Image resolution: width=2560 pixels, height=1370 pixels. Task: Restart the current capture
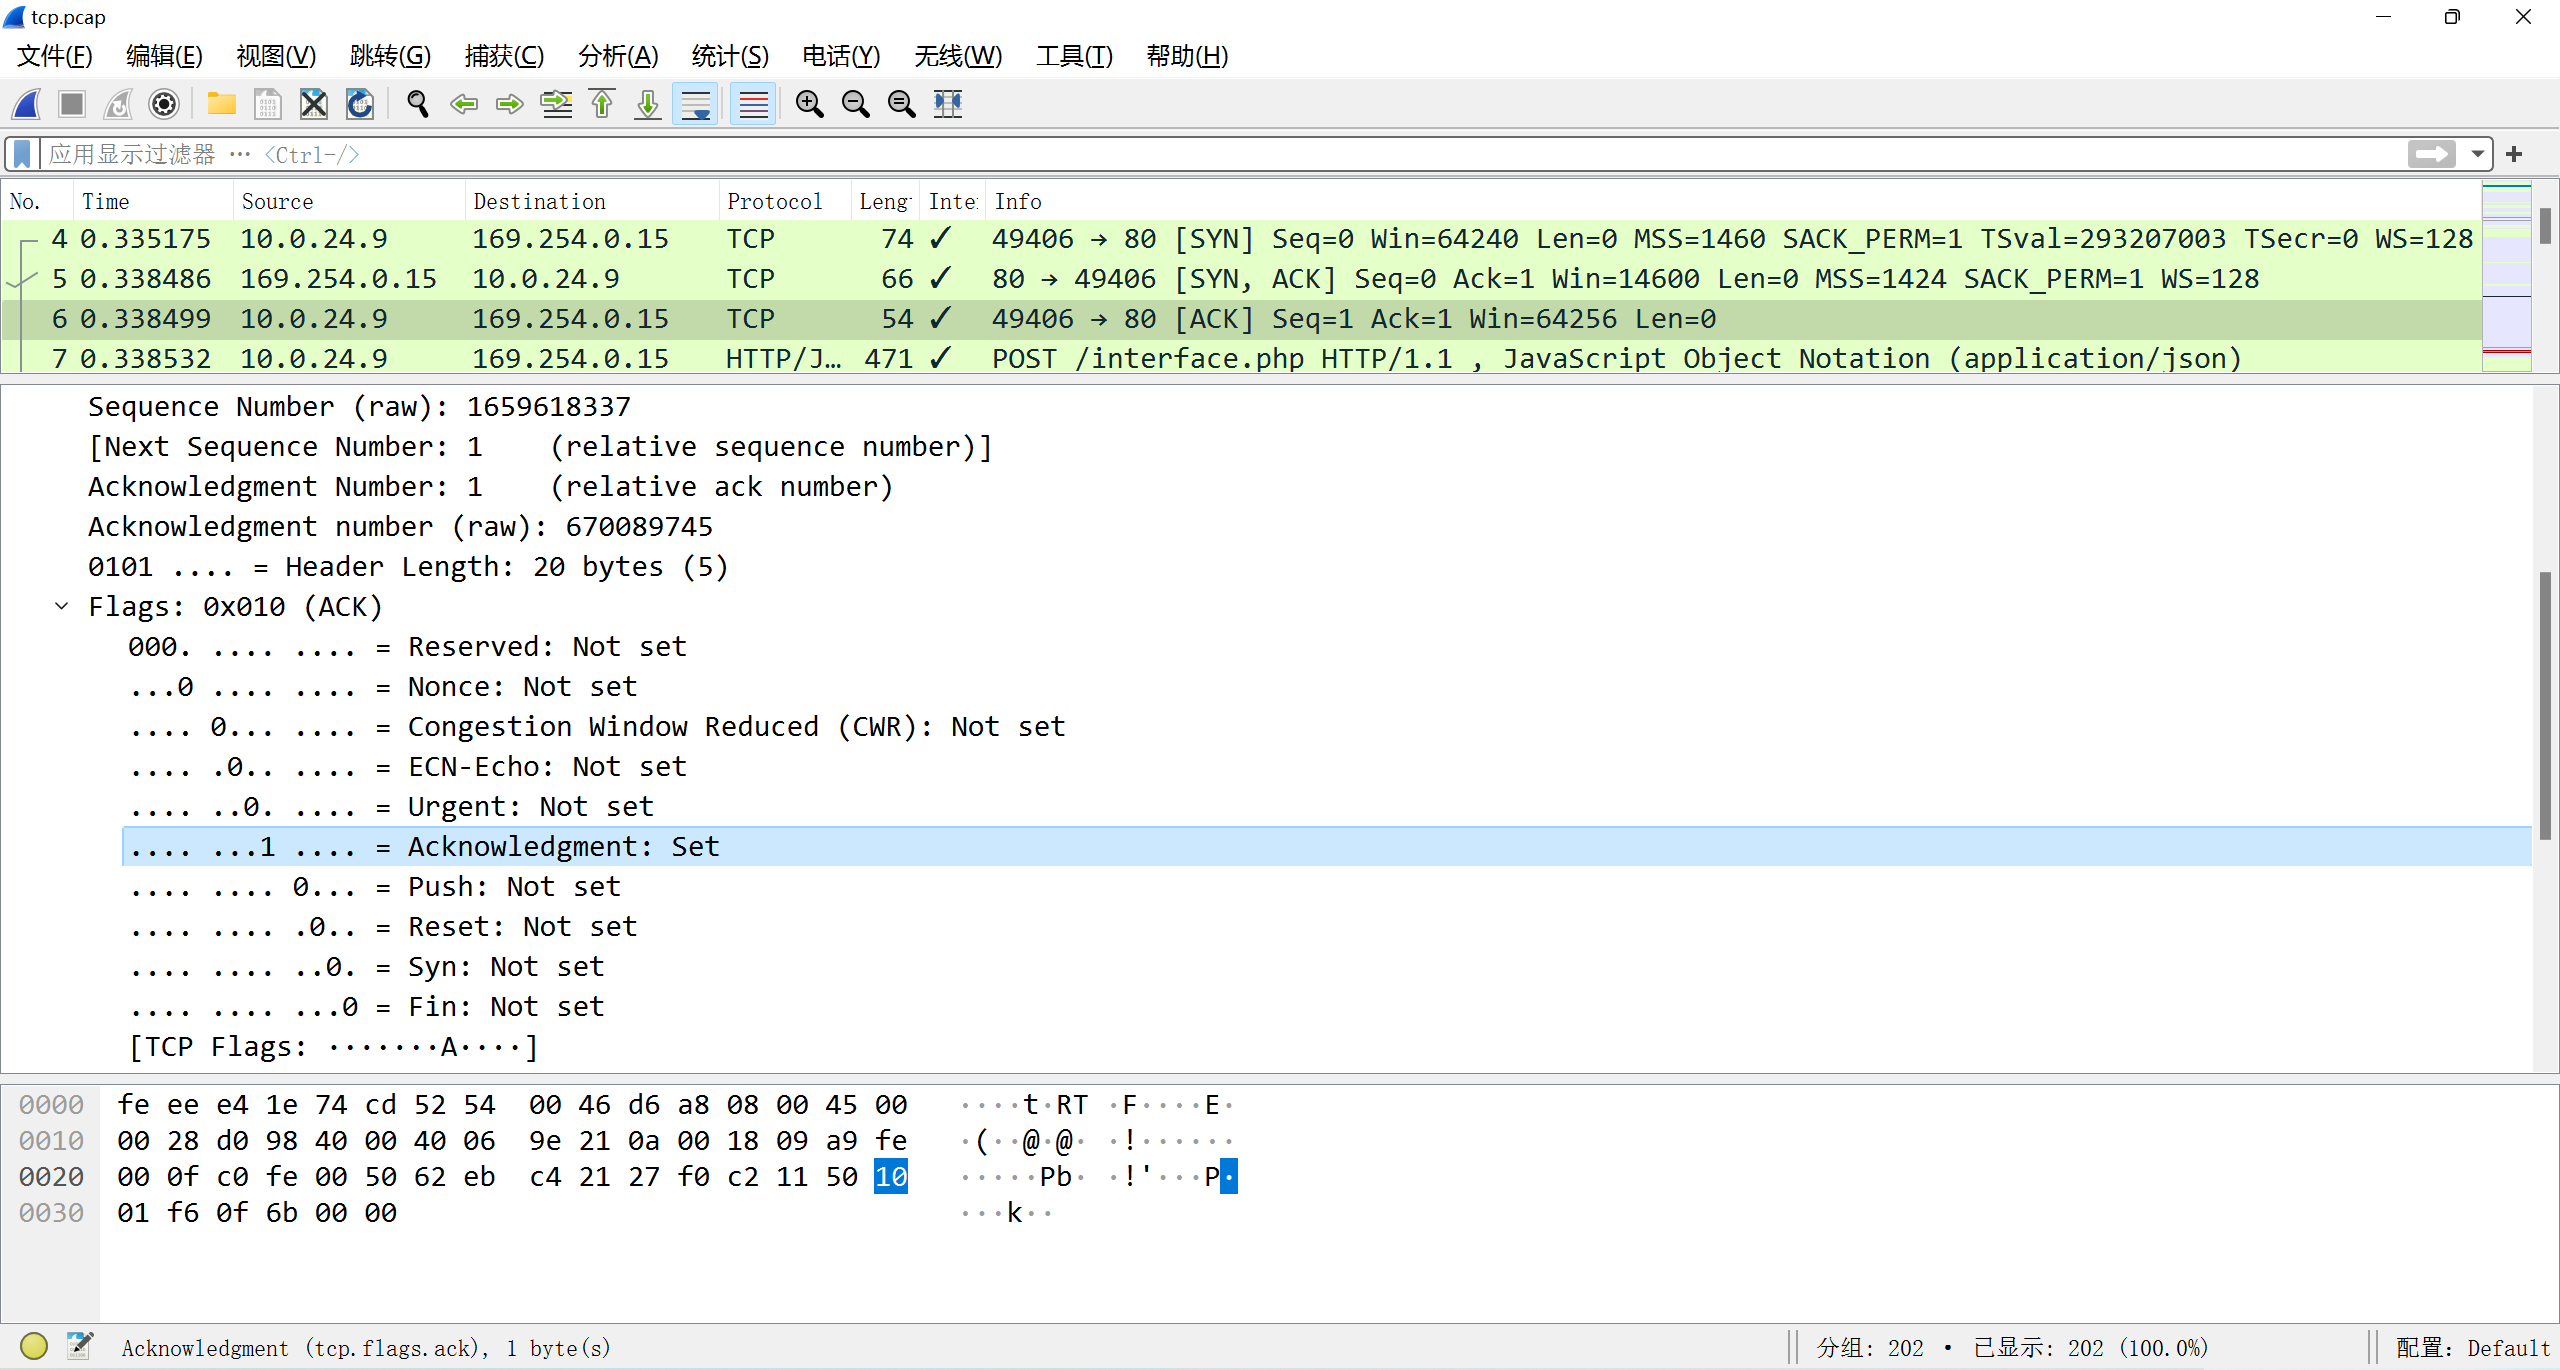[118, 104]
